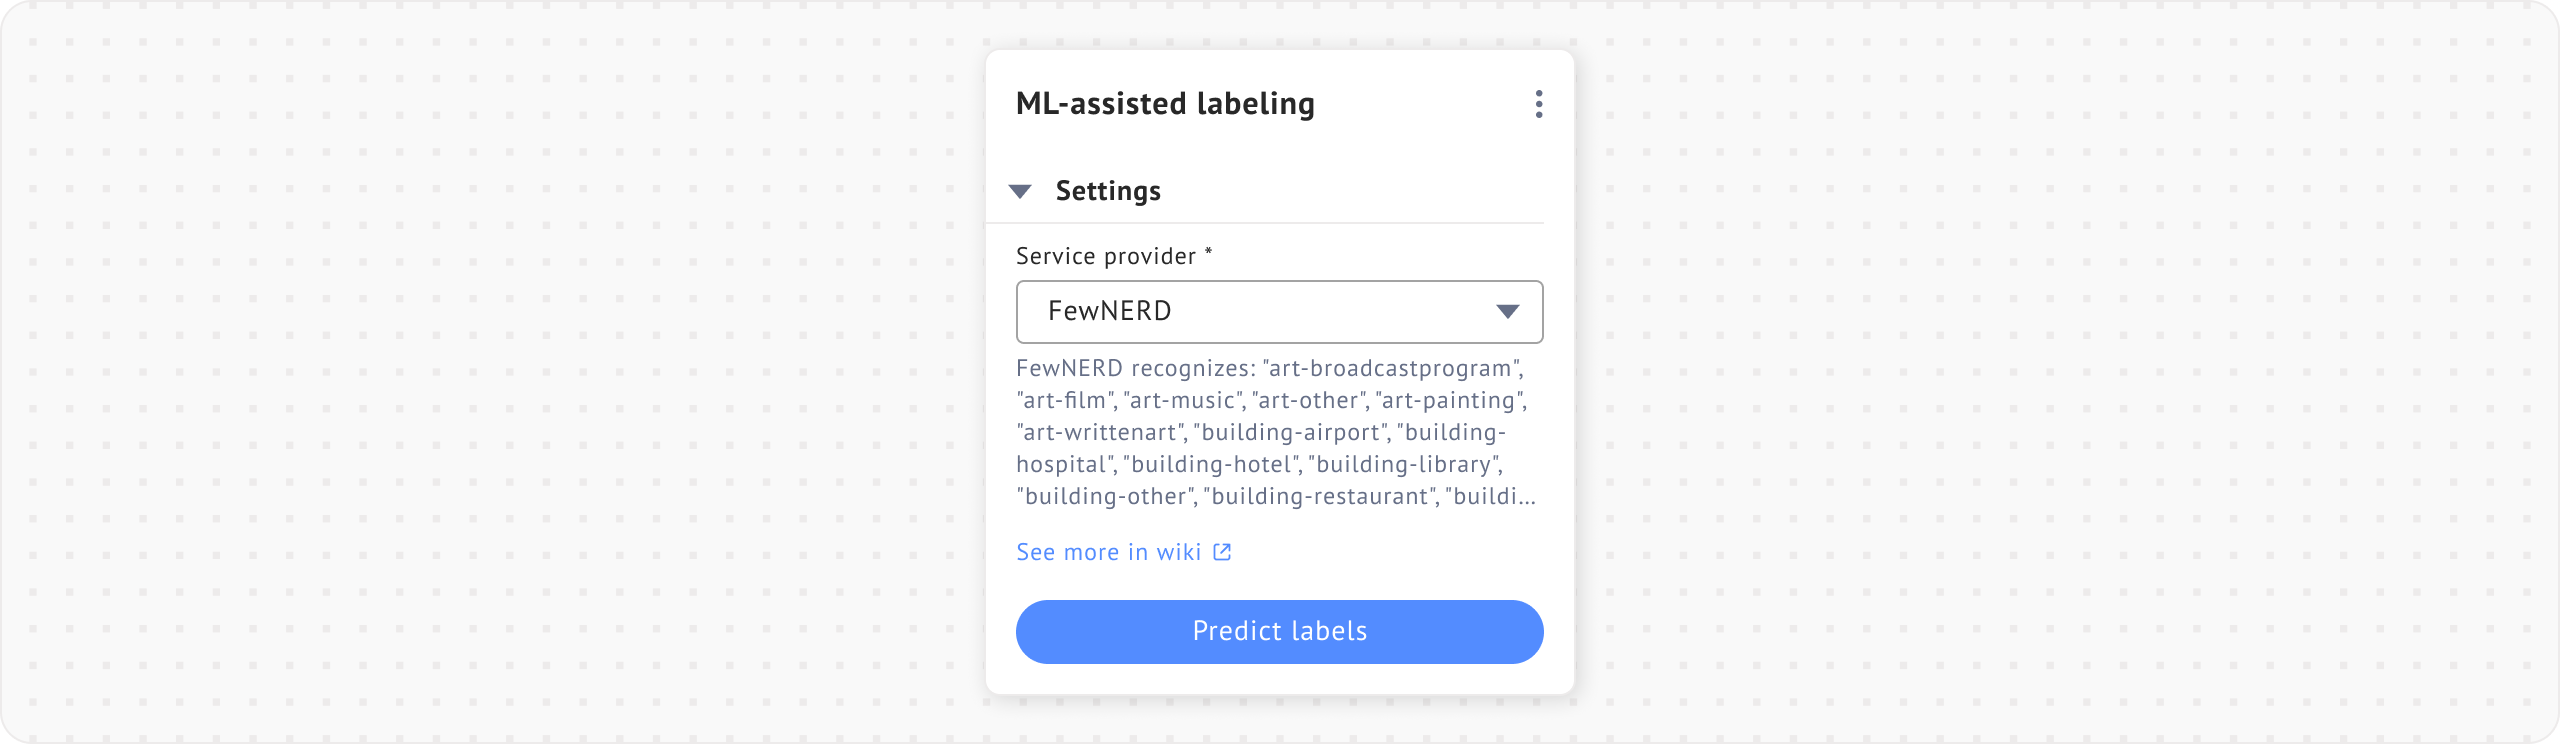Select the FewNERD value in the field
The image size is (2560, 744).
tap(1110, 312)
